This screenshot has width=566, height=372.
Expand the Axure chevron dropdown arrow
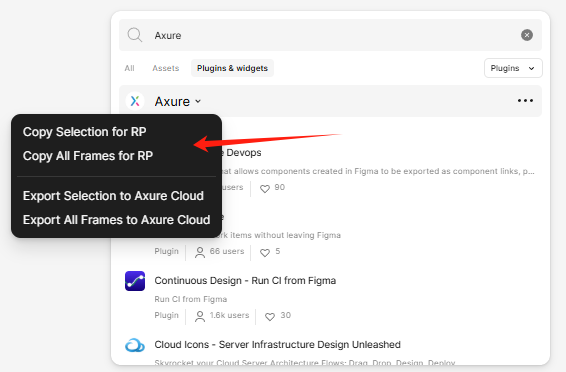198,101
